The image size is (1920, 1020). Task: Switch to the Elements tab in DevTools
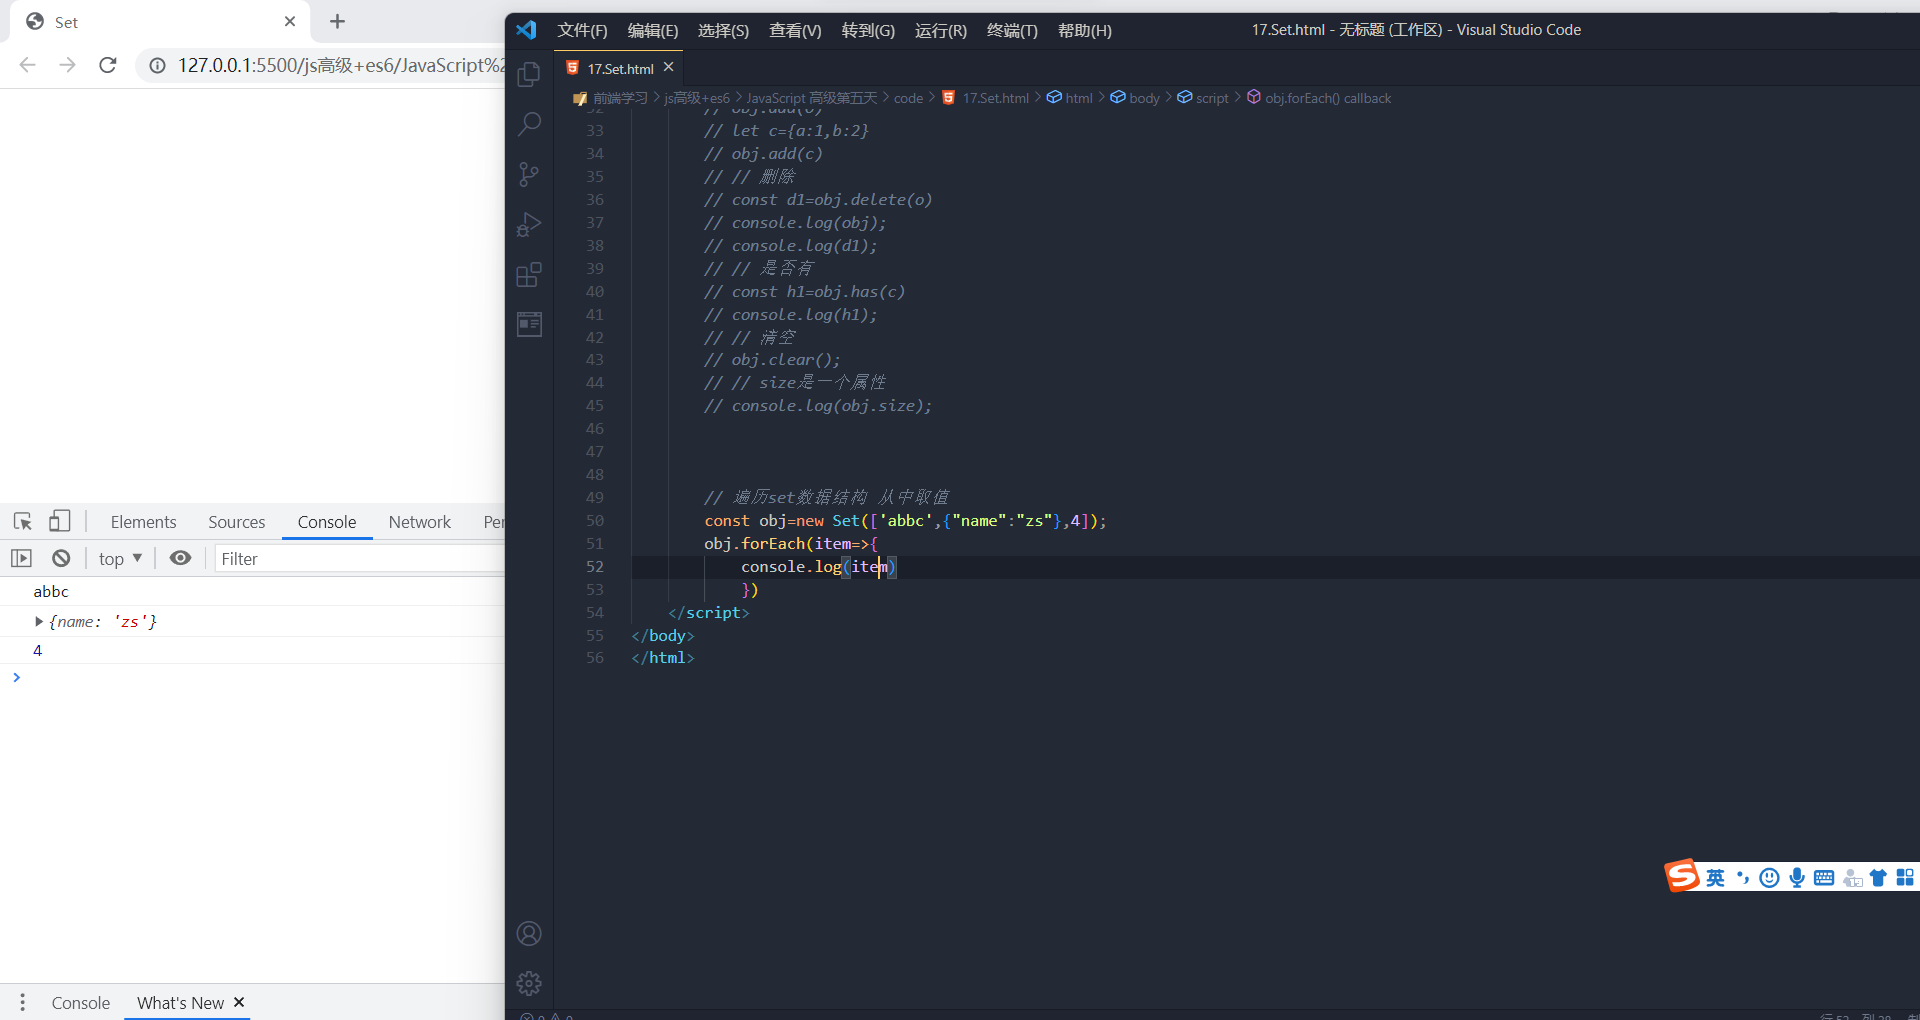pyautogui.click(x=143, y=522)
